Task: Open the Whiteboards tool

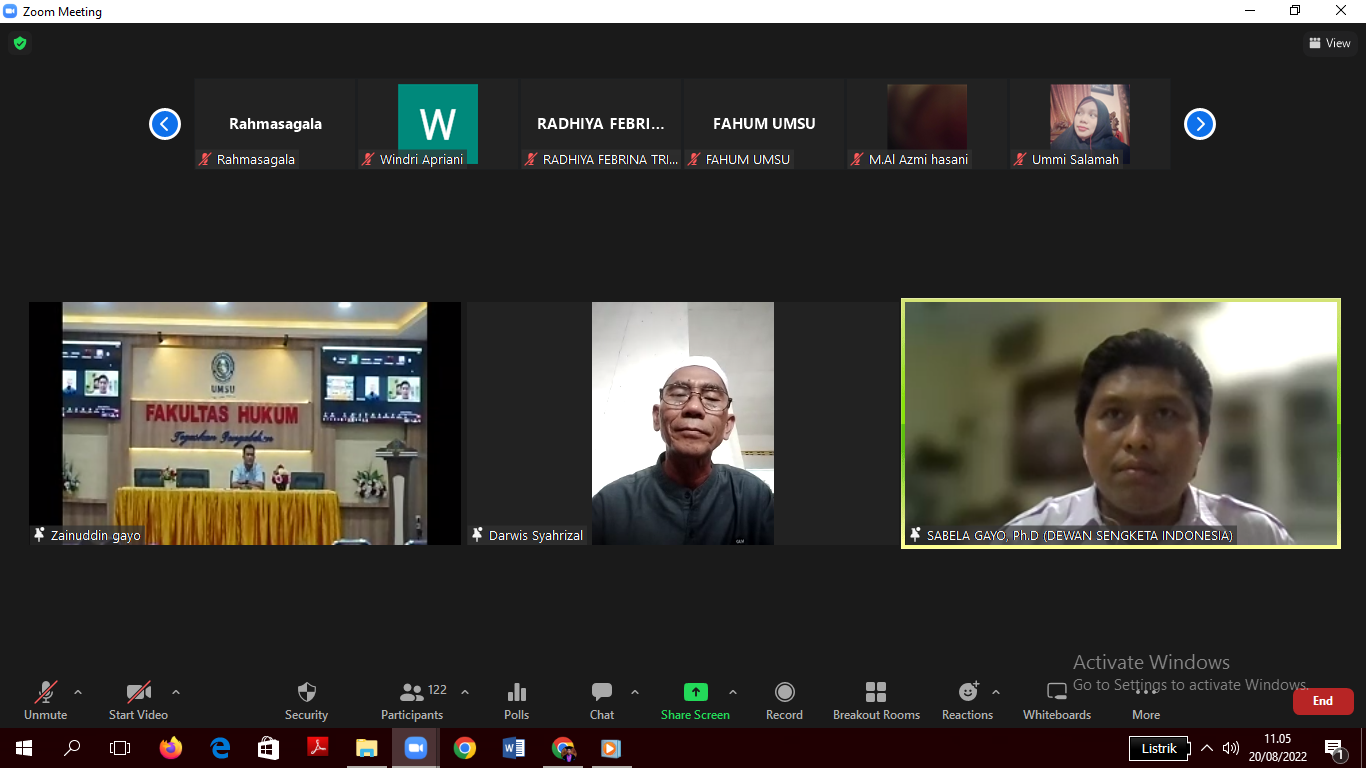Action: pos(1057,700)
